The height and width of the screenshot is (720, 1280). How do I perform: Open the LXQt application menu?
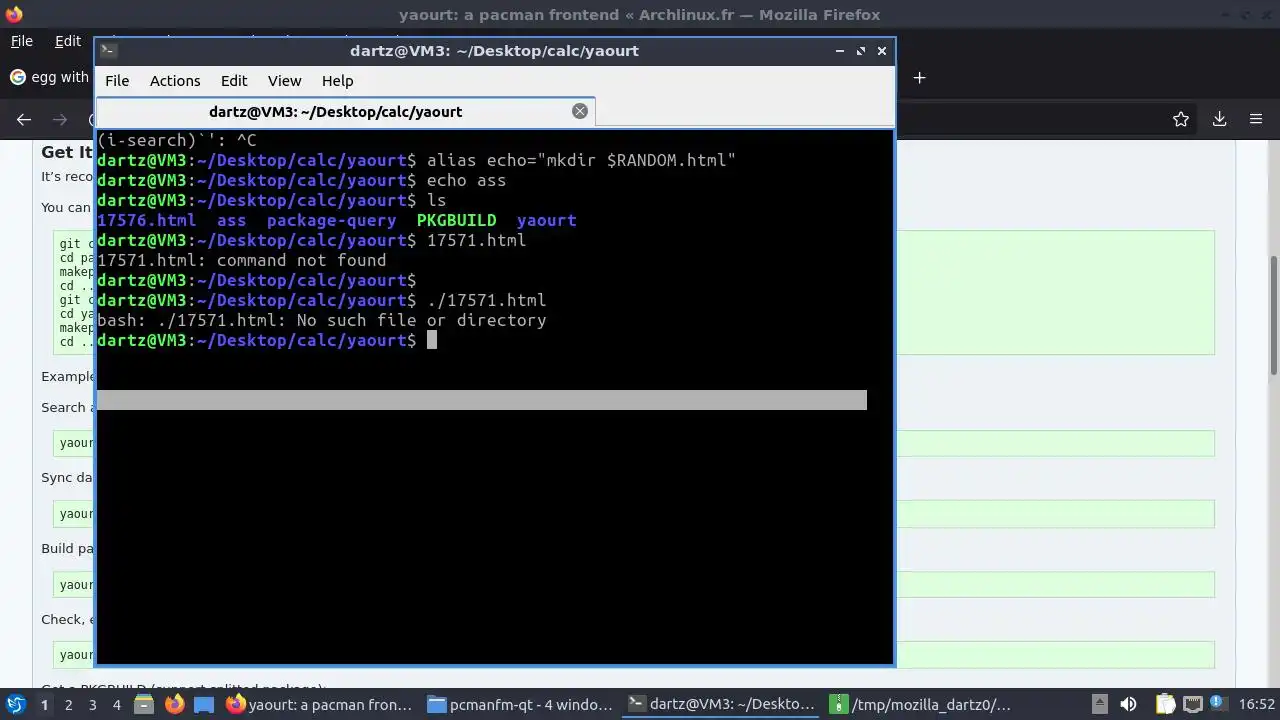15,704
